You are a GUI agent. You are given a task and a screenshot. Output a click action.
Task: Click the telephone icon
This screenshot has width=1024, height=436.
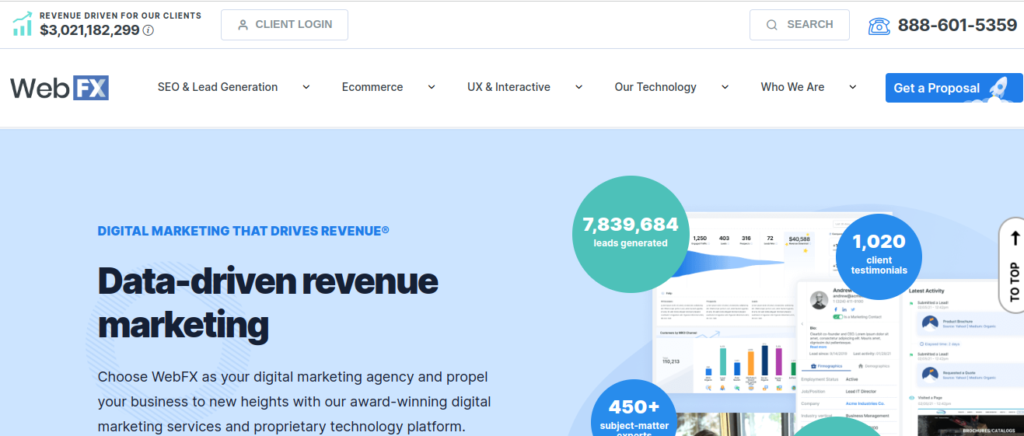click(879, 25)
